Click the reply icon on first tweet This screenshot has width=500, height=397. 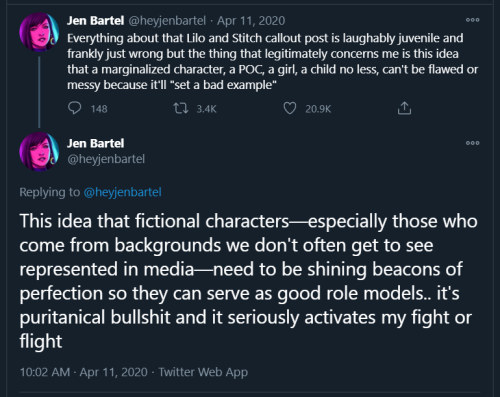pyautogui.click(x=74, y=108)
